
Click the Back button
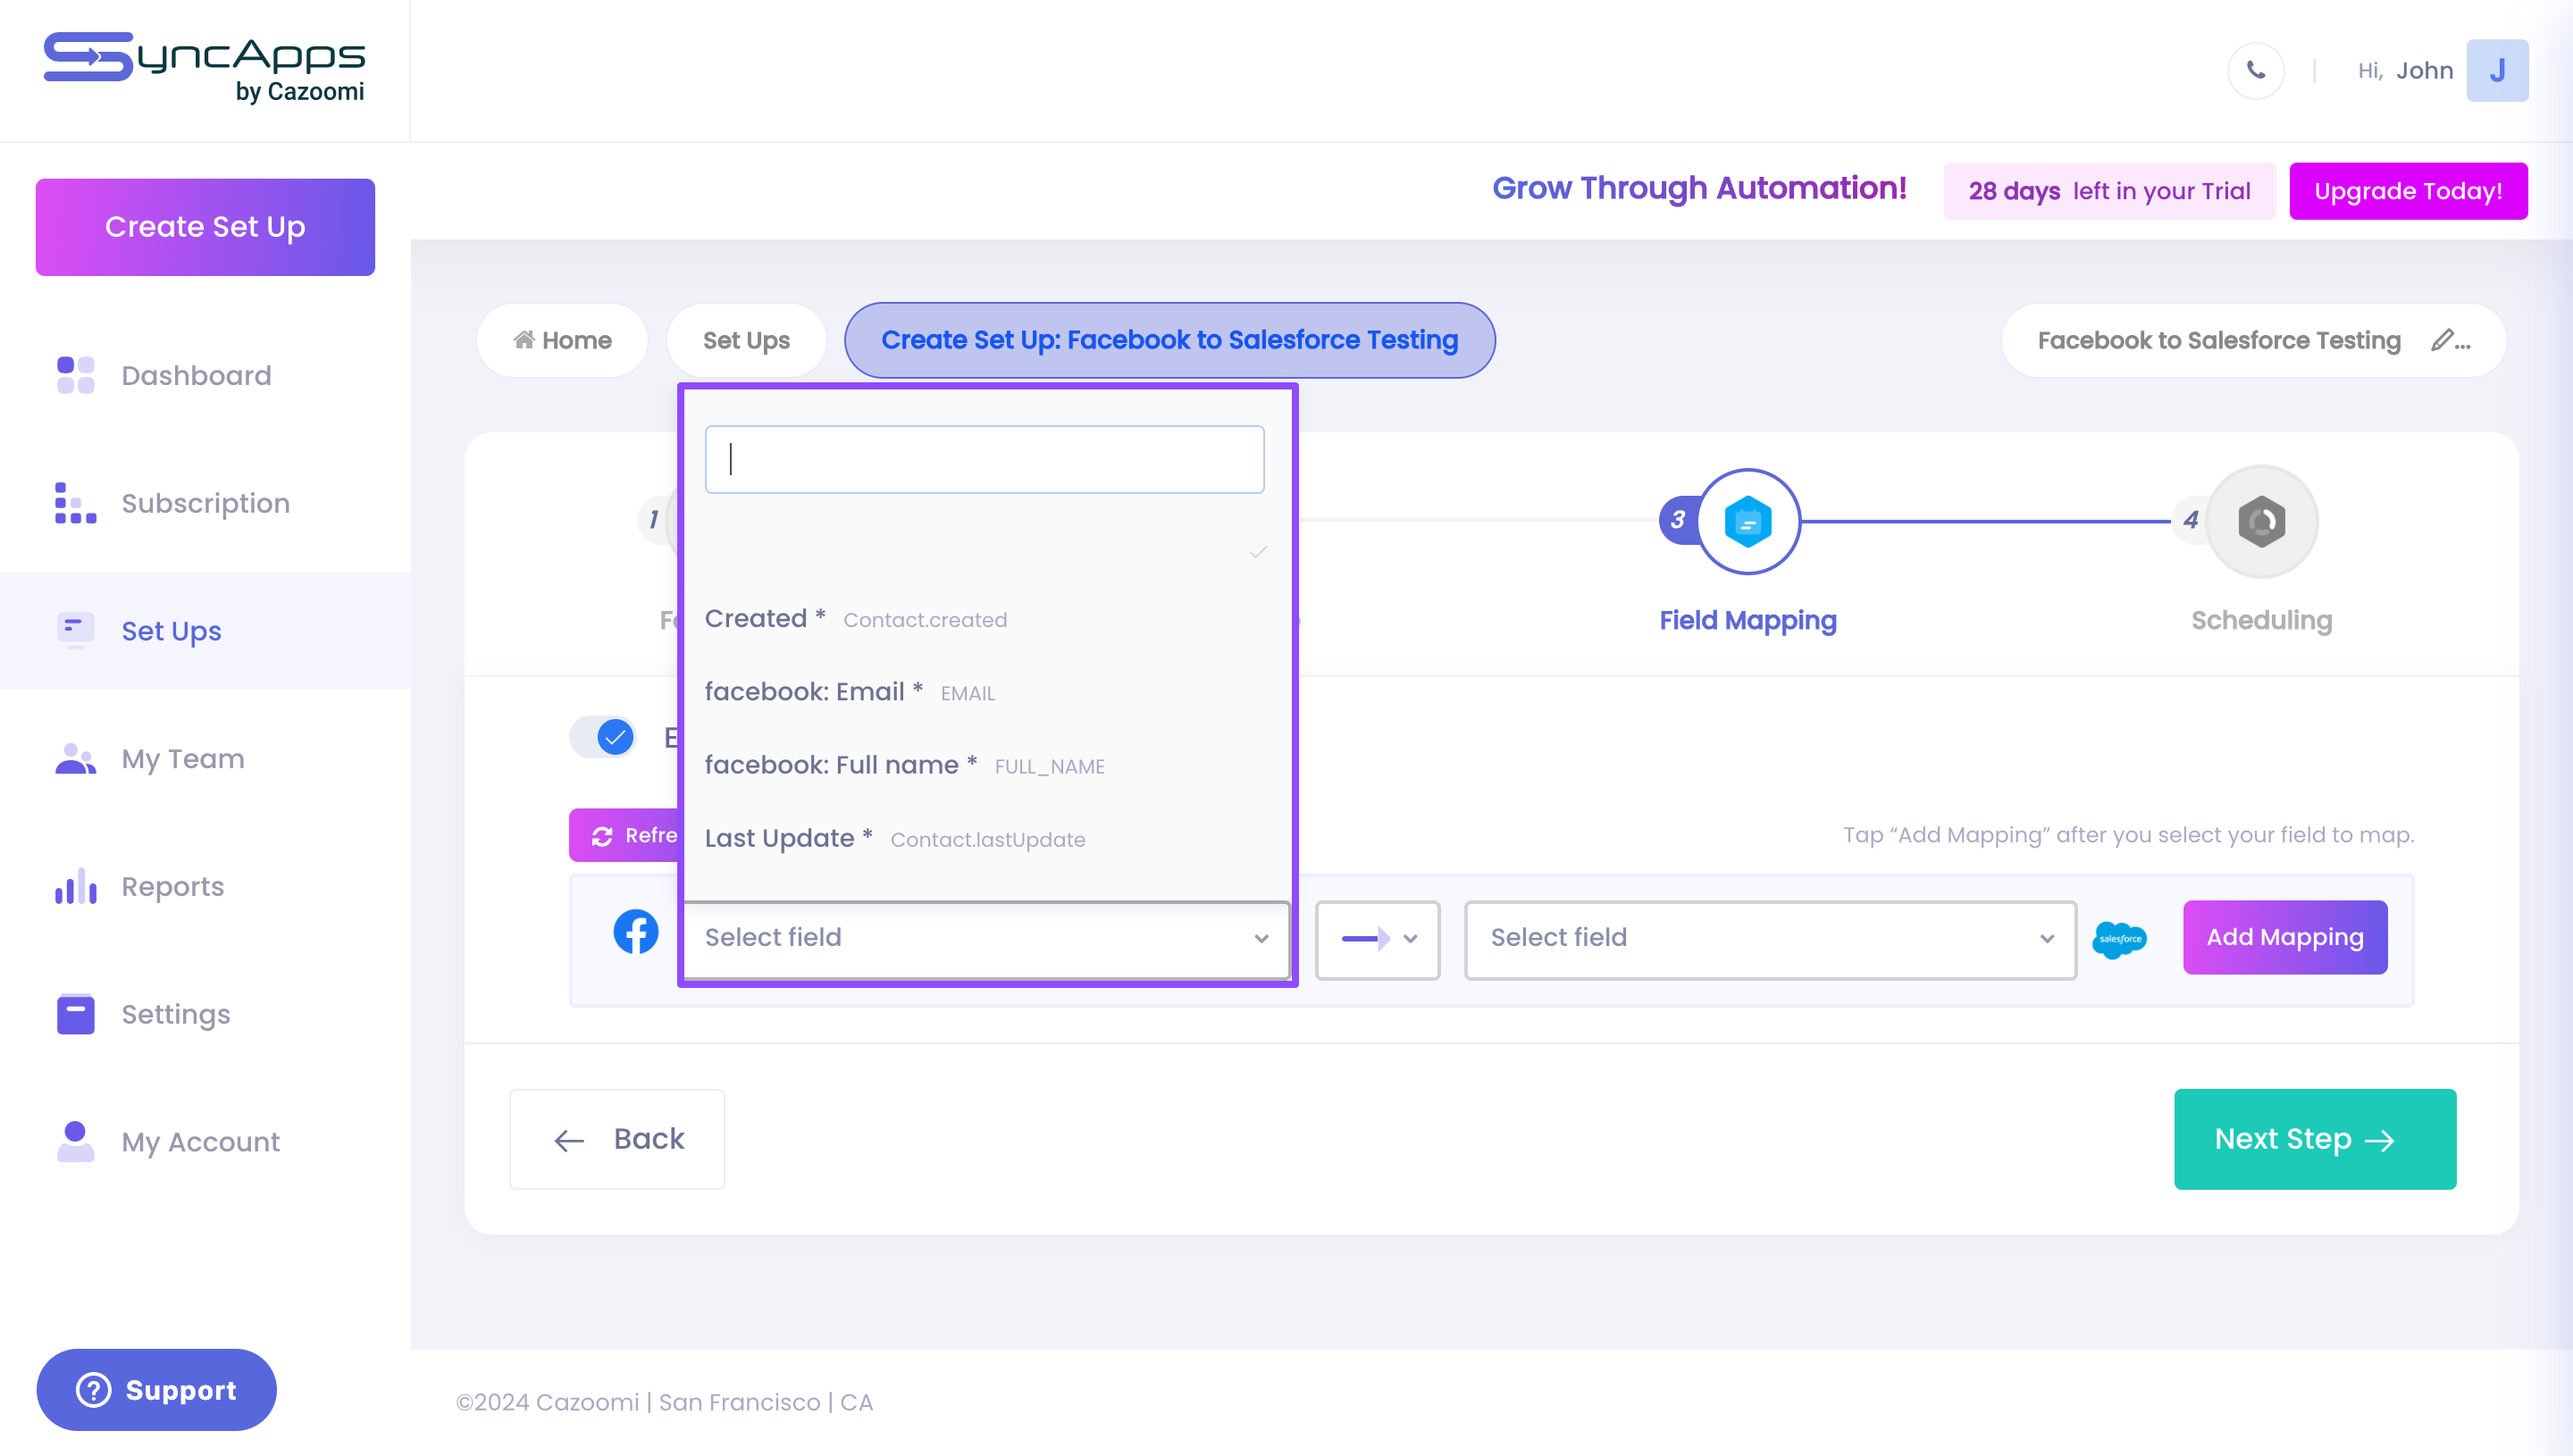(616, 1139)
